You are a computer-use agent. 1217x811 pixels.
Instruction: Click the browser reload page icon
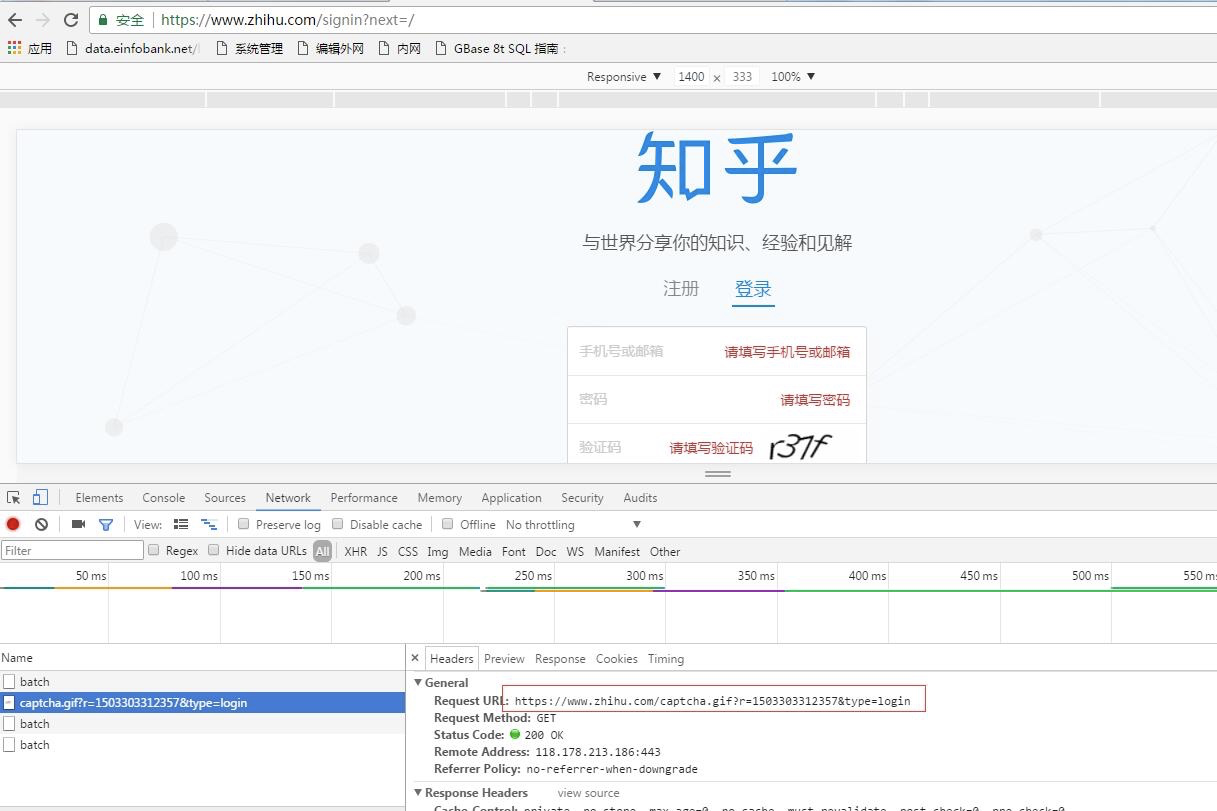coord(71,20)
